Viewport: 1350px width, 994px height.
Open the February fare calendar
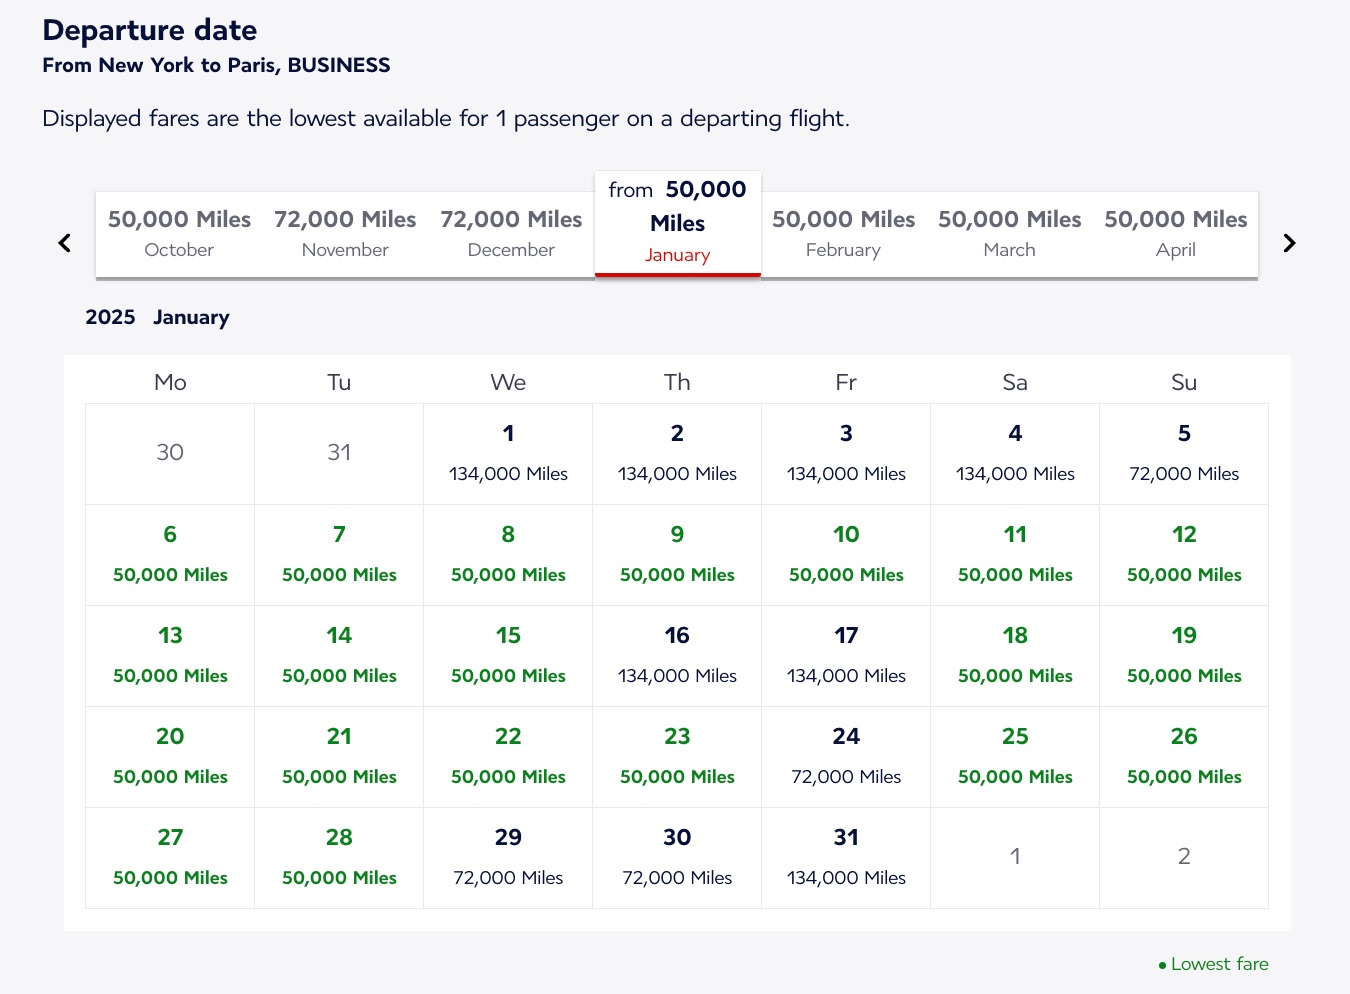click(x=843, y=234)
